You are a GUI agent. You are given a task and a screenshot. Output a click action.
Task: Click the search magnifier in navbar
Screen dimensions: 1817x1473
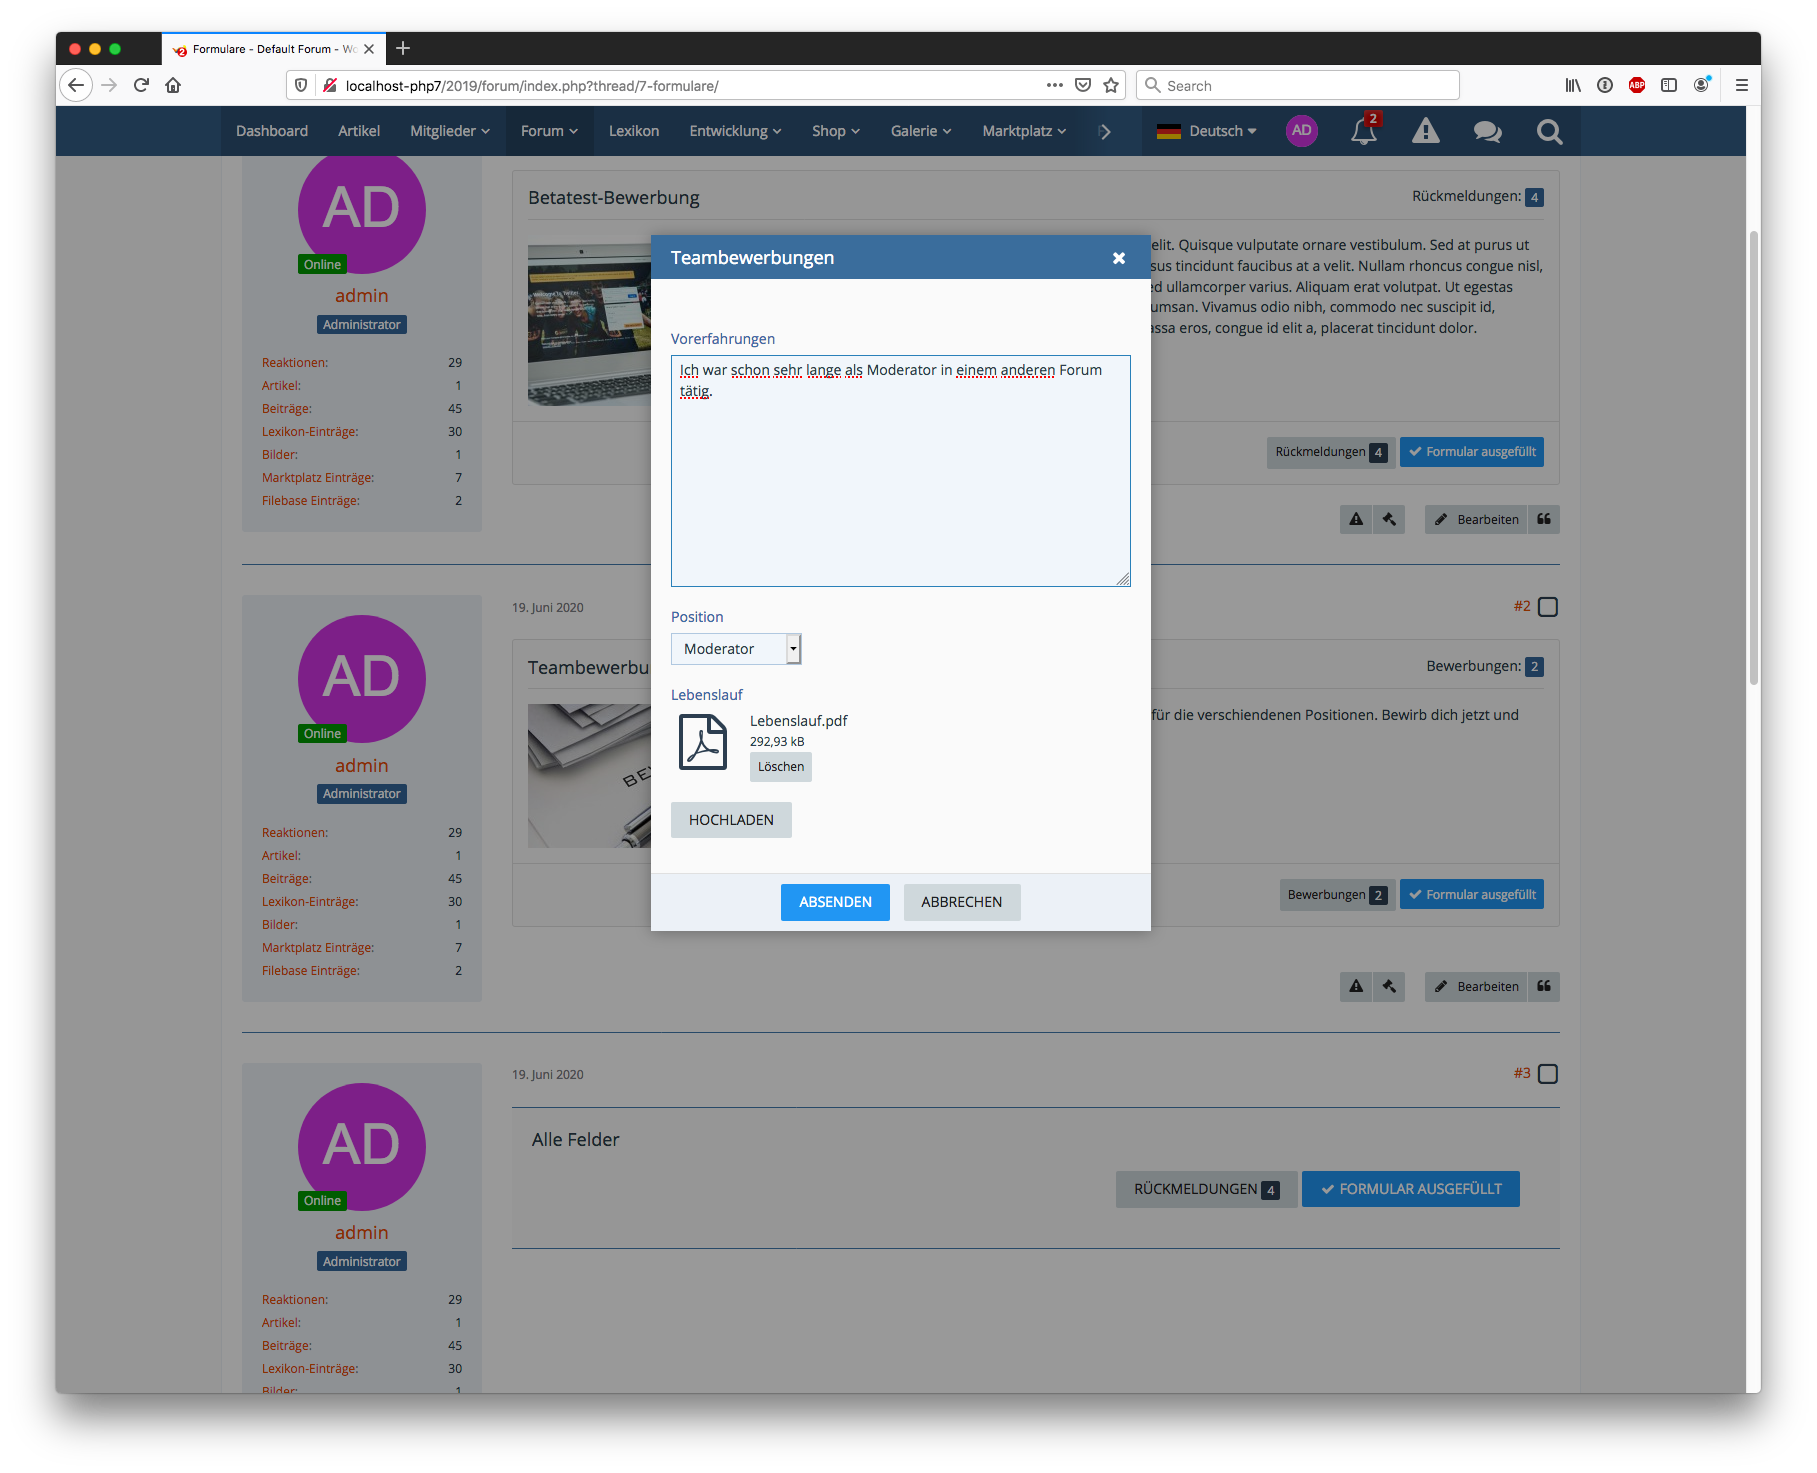point(1549,131)
